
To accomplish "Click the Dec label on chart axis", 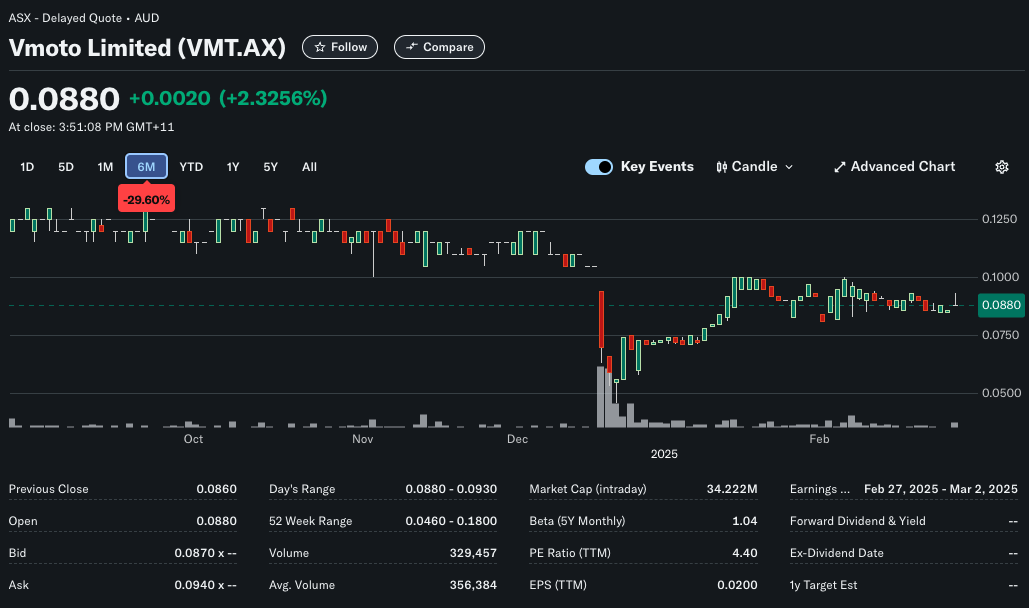I will [517, 439].
